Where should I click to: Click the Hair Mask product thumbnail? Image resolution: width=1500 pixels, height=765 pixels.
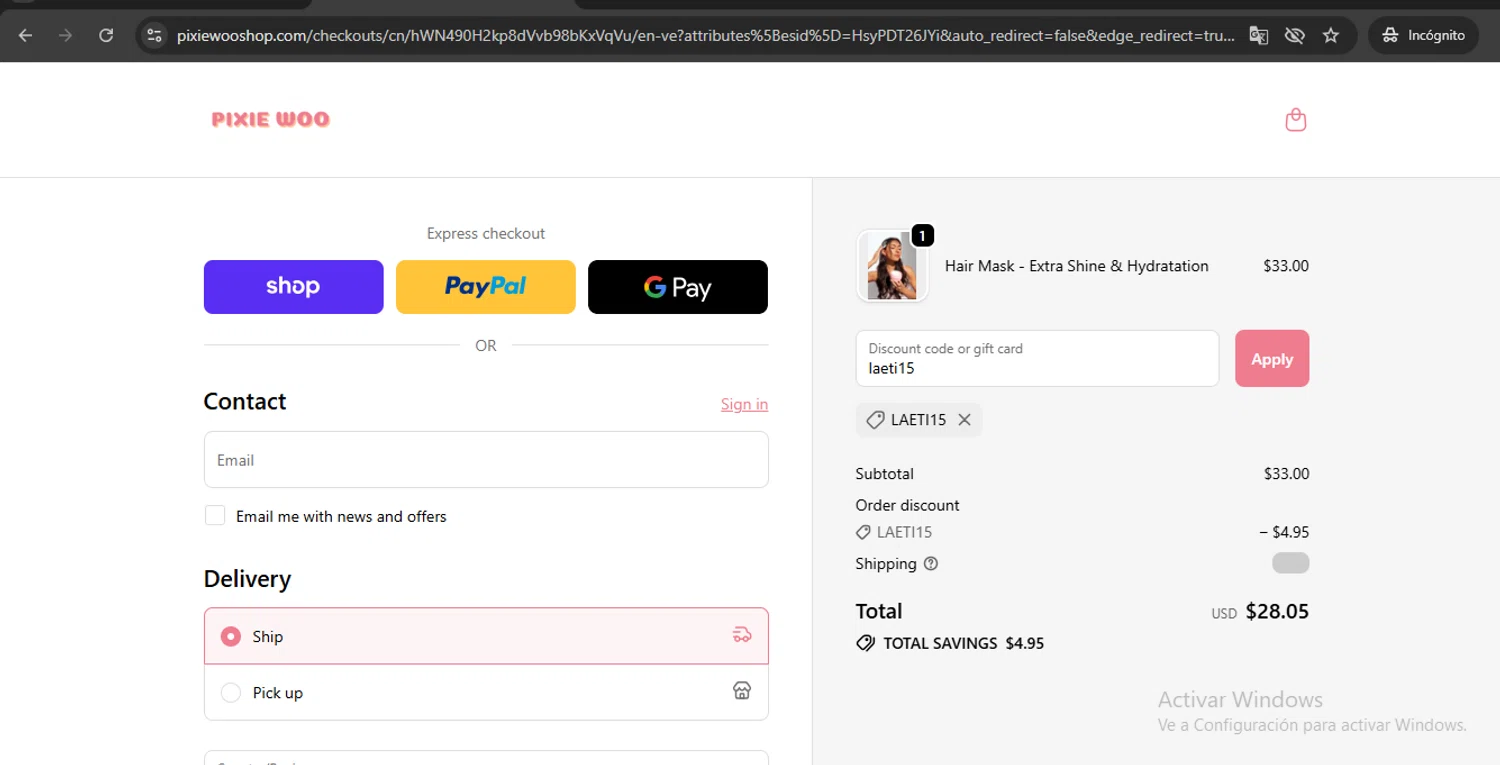click(892, 266)
